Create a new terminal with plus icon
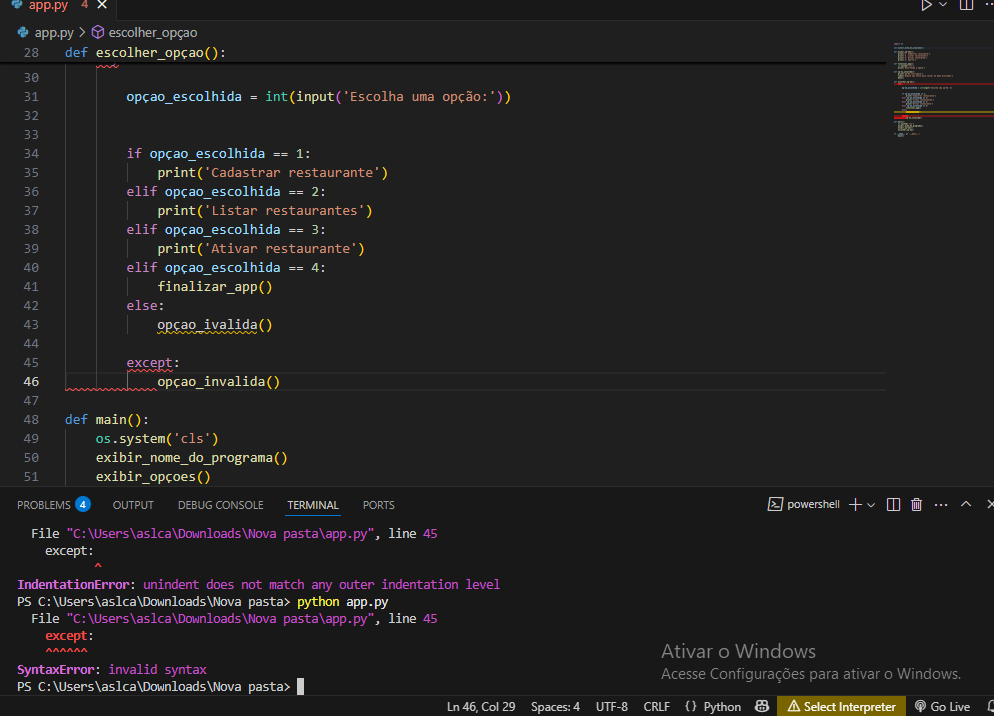994x716 pixels. (x=855, y=504)
